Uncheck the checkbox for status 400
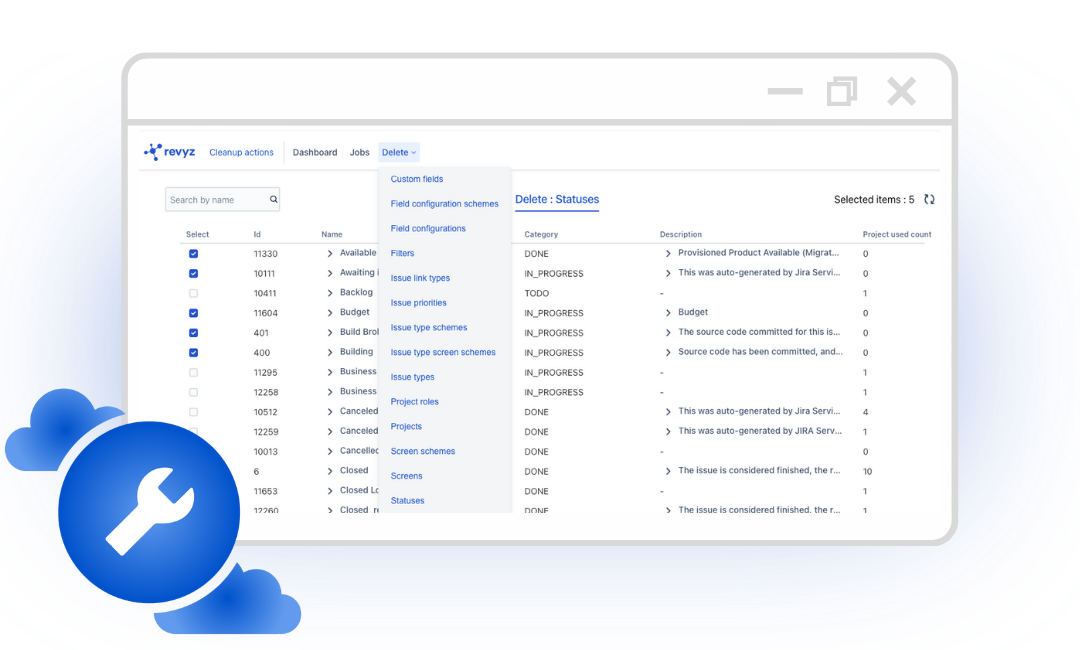This screenshot has height=650, width=1080. pyautogui.click(x=194, y=352)
